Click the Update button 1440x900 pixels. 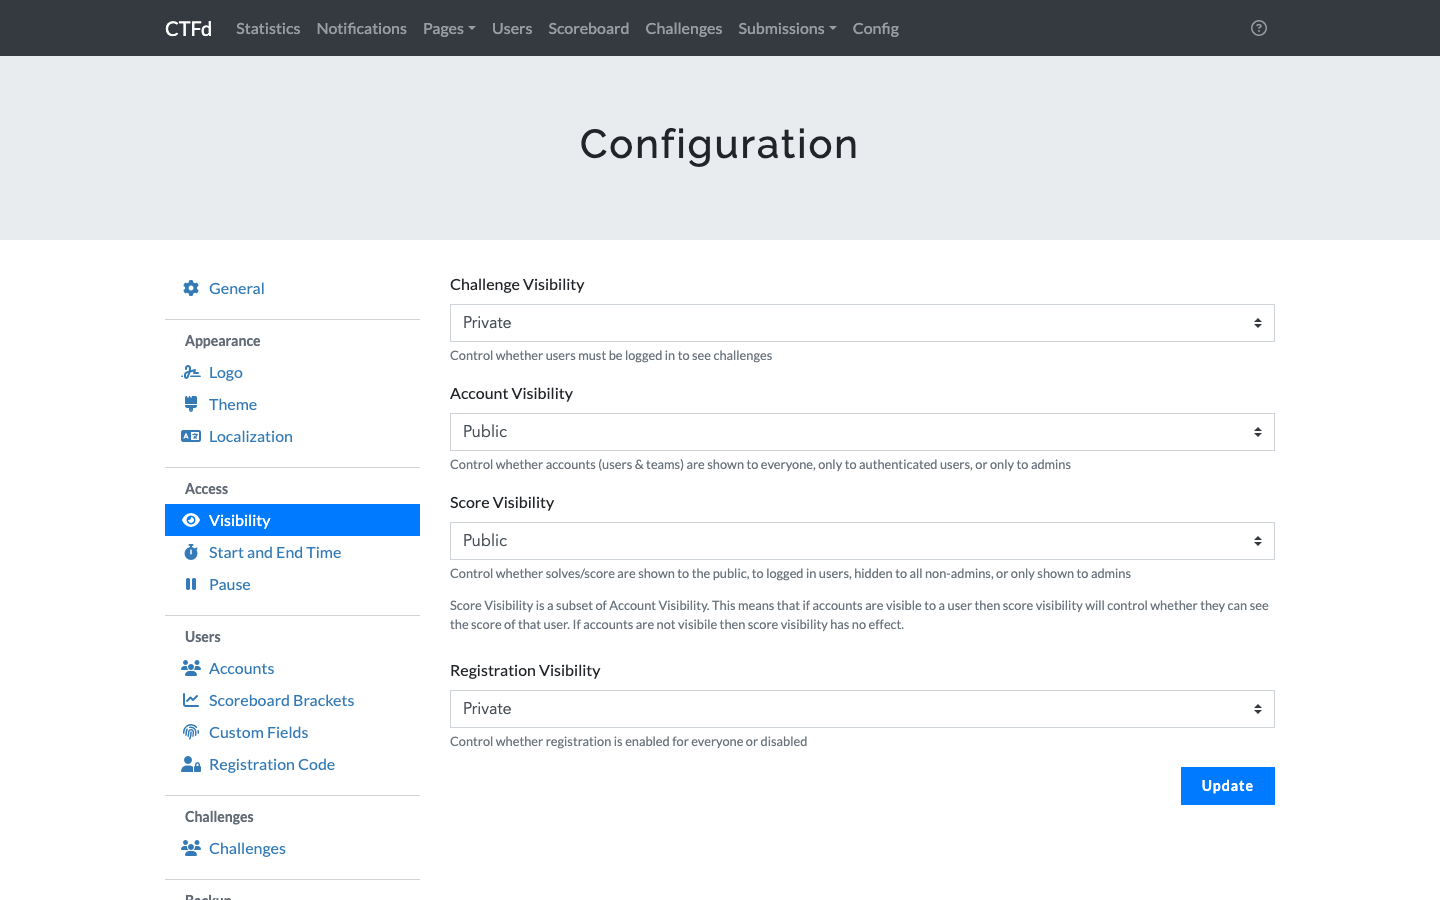click(1227, 786)
